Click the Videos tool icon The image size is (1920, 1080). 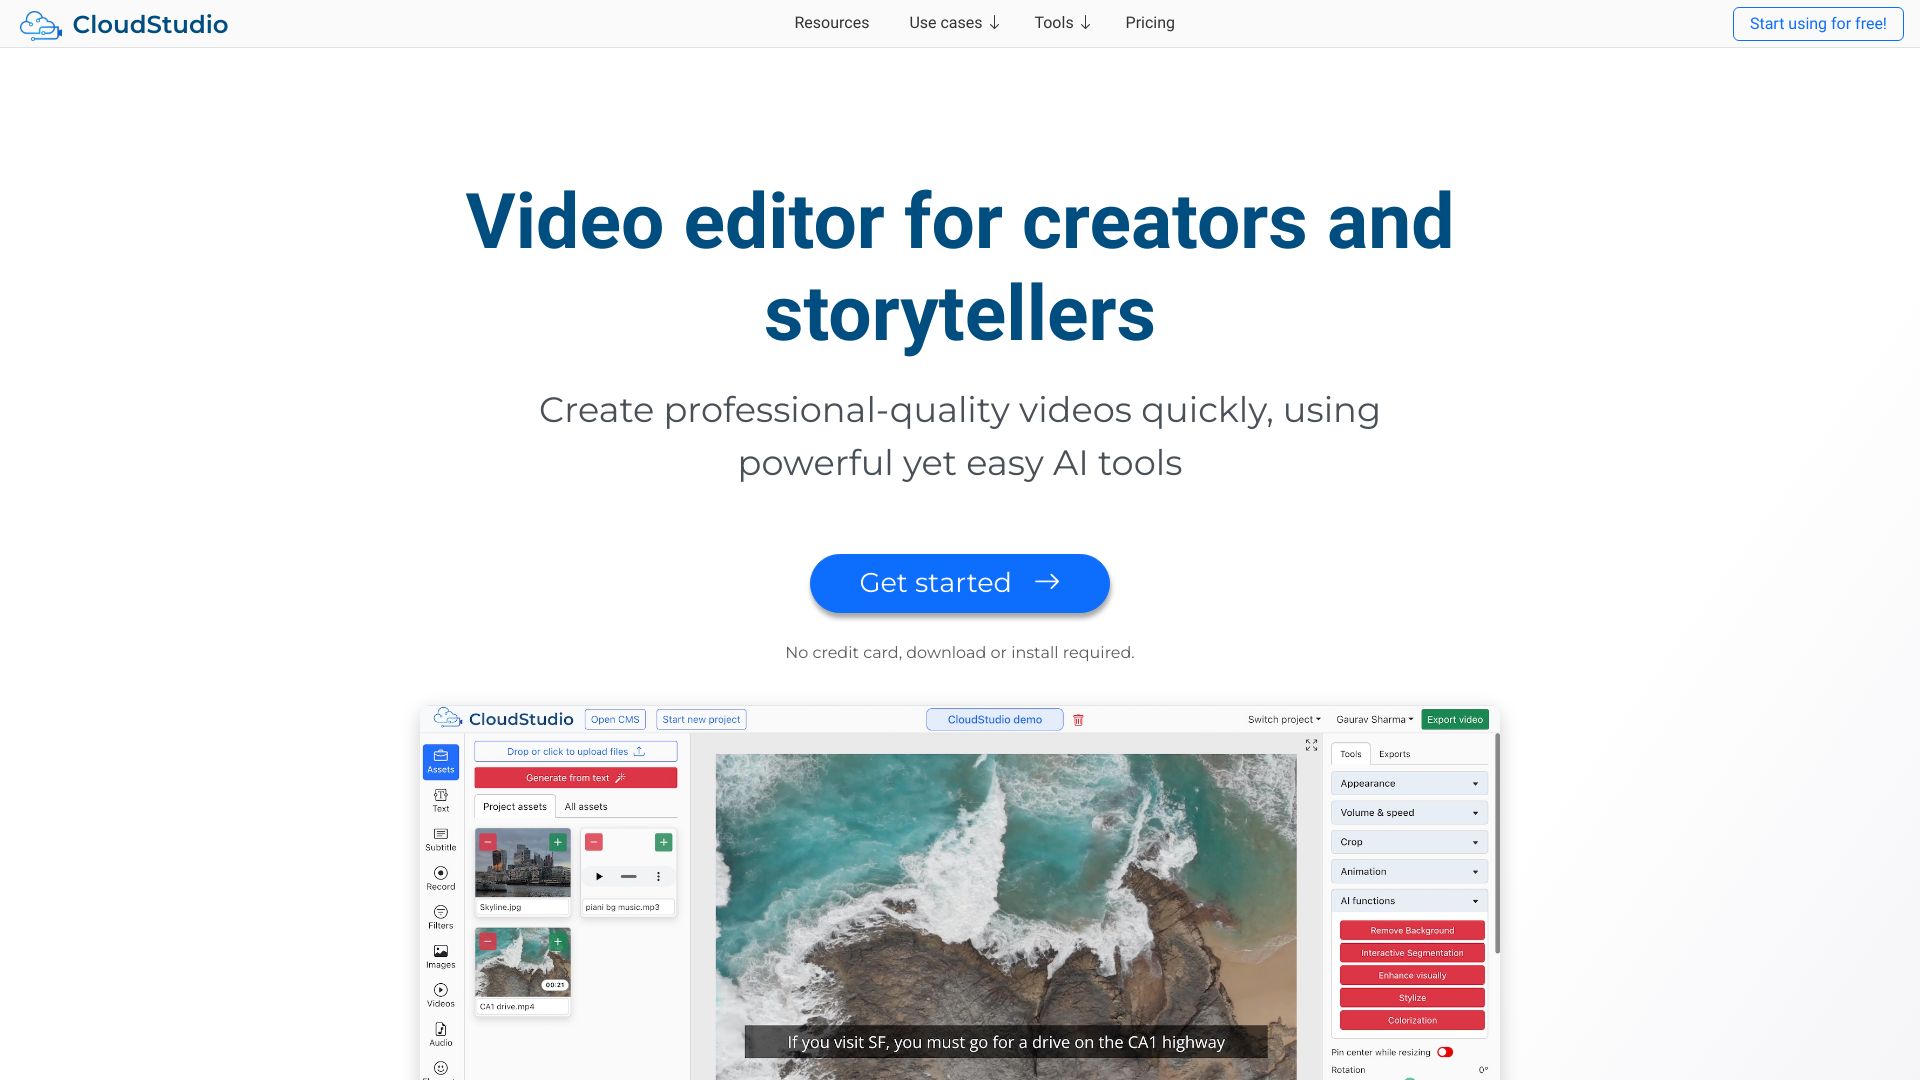(x=442, y=993)
